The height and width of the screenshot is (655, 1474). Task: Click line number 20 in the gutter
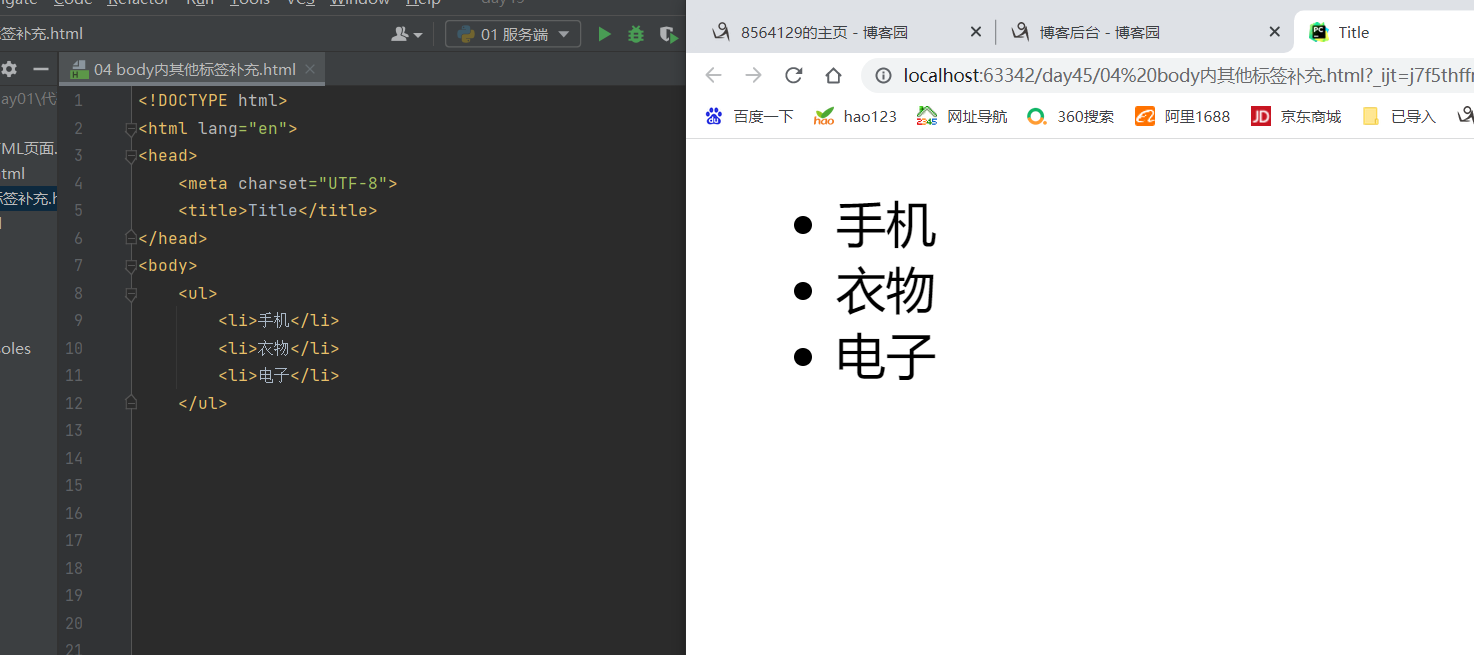[74, 623]
